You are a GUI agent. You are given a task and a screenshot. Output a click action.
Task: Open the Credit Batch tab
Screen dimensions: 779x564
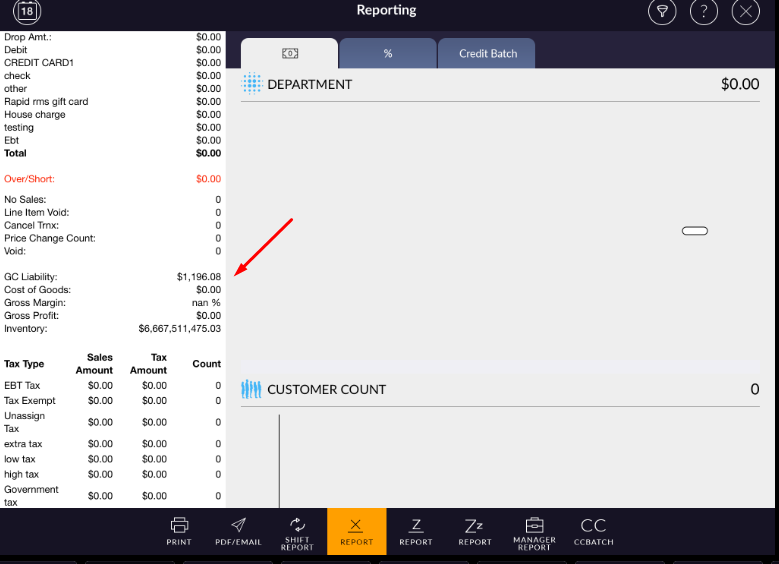(x=487, y=54)
